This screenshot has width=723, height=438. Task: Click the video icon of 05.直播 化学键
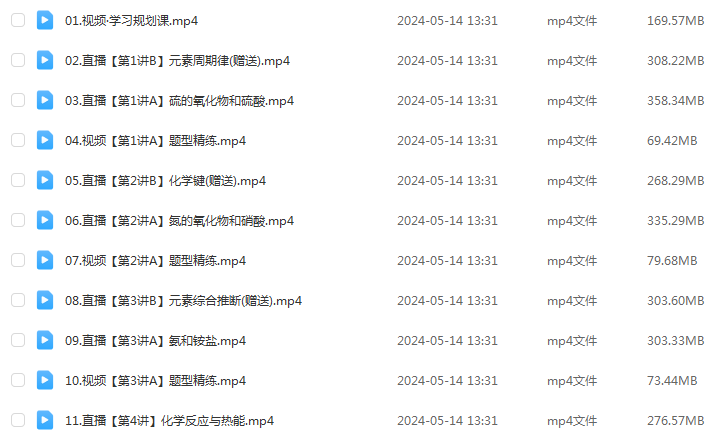45,180
